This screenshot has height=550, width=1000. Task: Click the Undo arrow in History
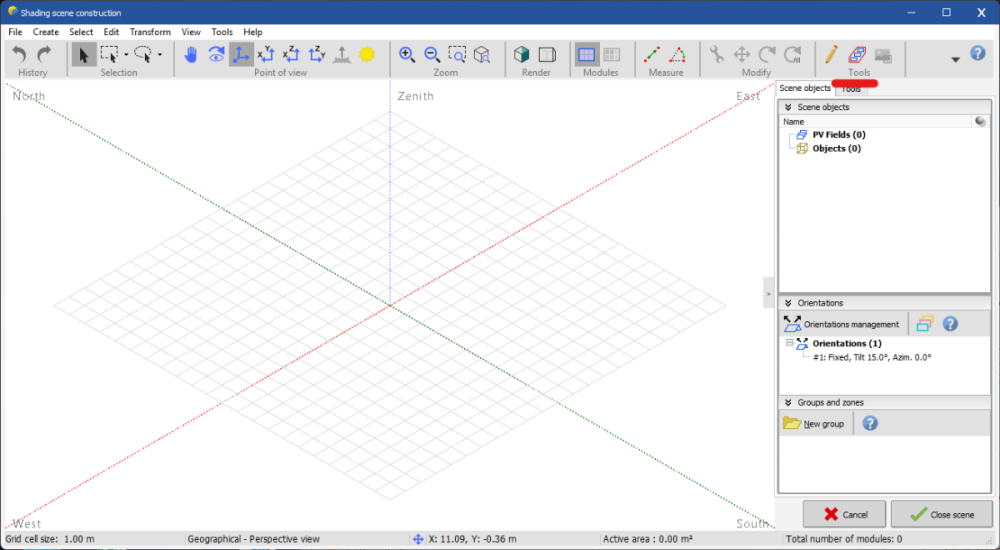[19, 55]
